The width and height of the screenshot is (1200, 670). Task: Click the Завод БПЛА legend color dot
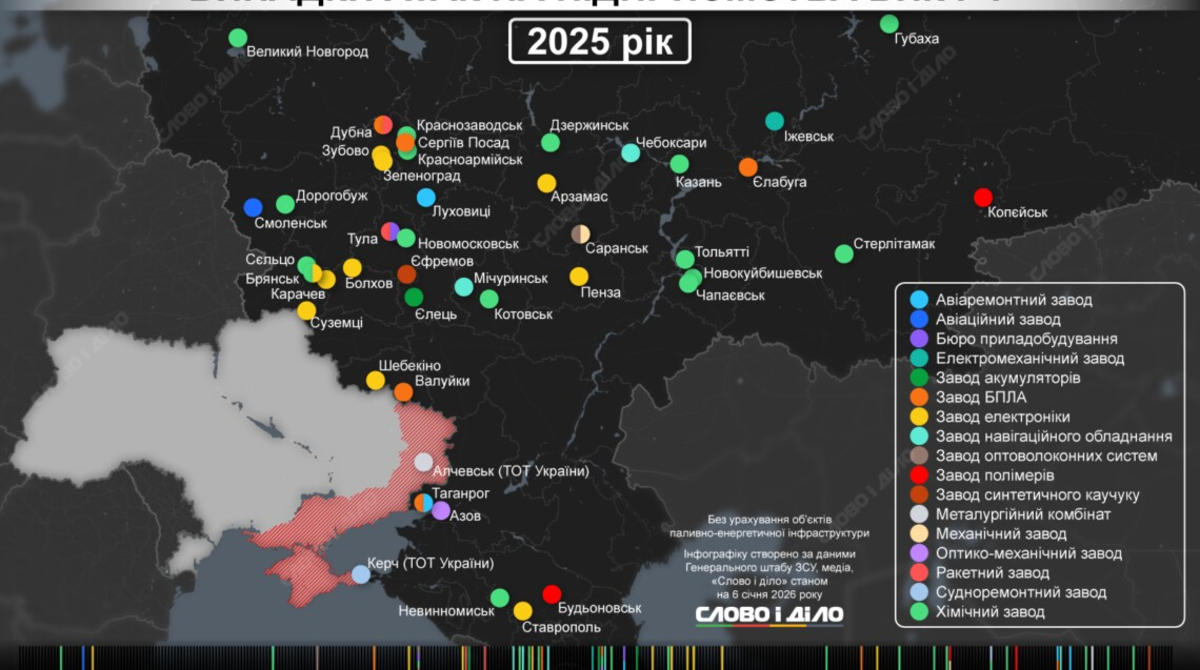[919, 397]
